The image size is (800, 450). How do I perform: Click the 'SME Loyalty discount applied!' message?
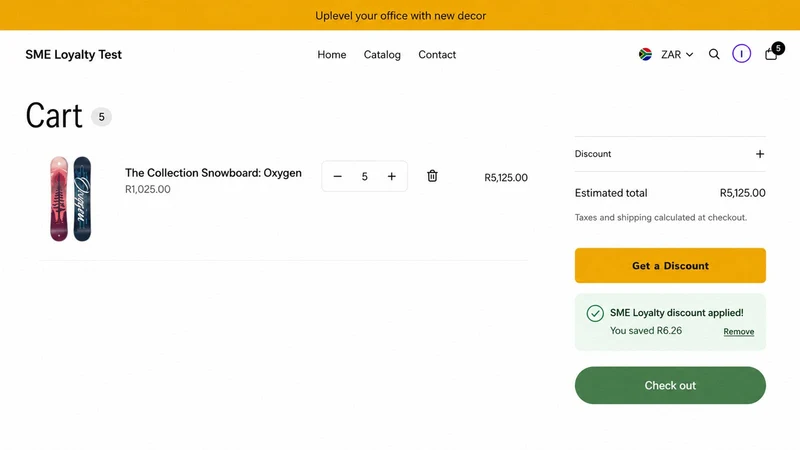677,313
